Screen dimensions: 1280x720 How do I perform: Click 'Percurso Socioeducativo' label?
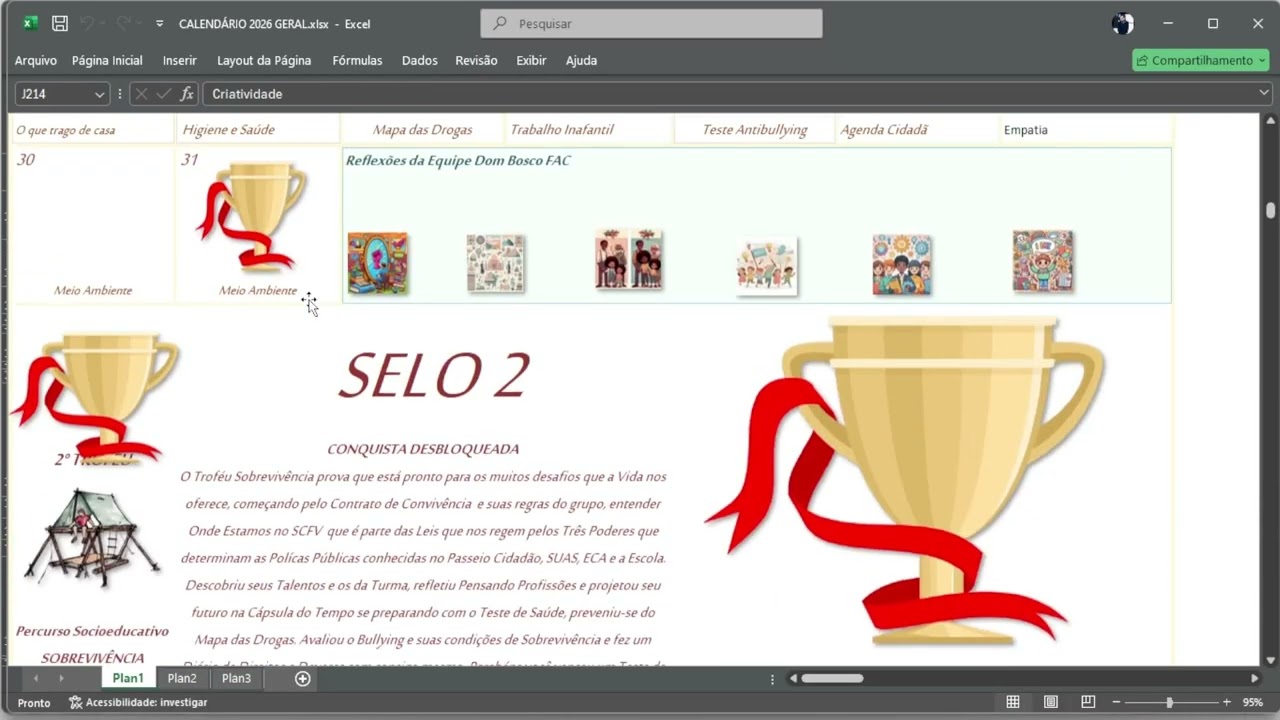92,631
